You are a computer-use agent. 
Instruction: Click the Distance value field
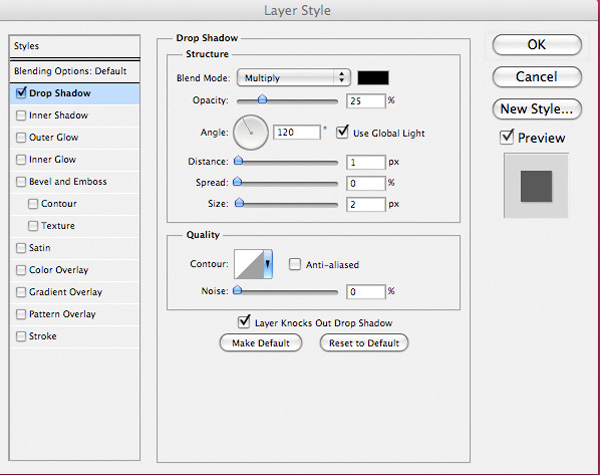(366, 162)
